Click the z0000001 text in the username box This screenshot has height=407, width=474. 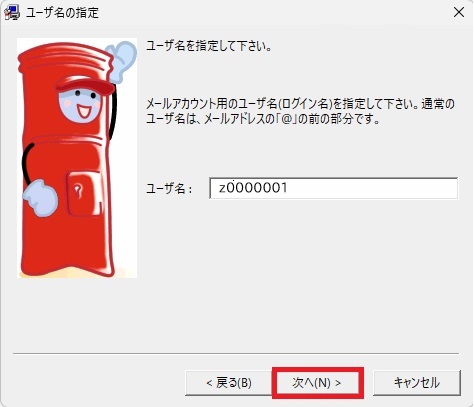tap(253, 188)
